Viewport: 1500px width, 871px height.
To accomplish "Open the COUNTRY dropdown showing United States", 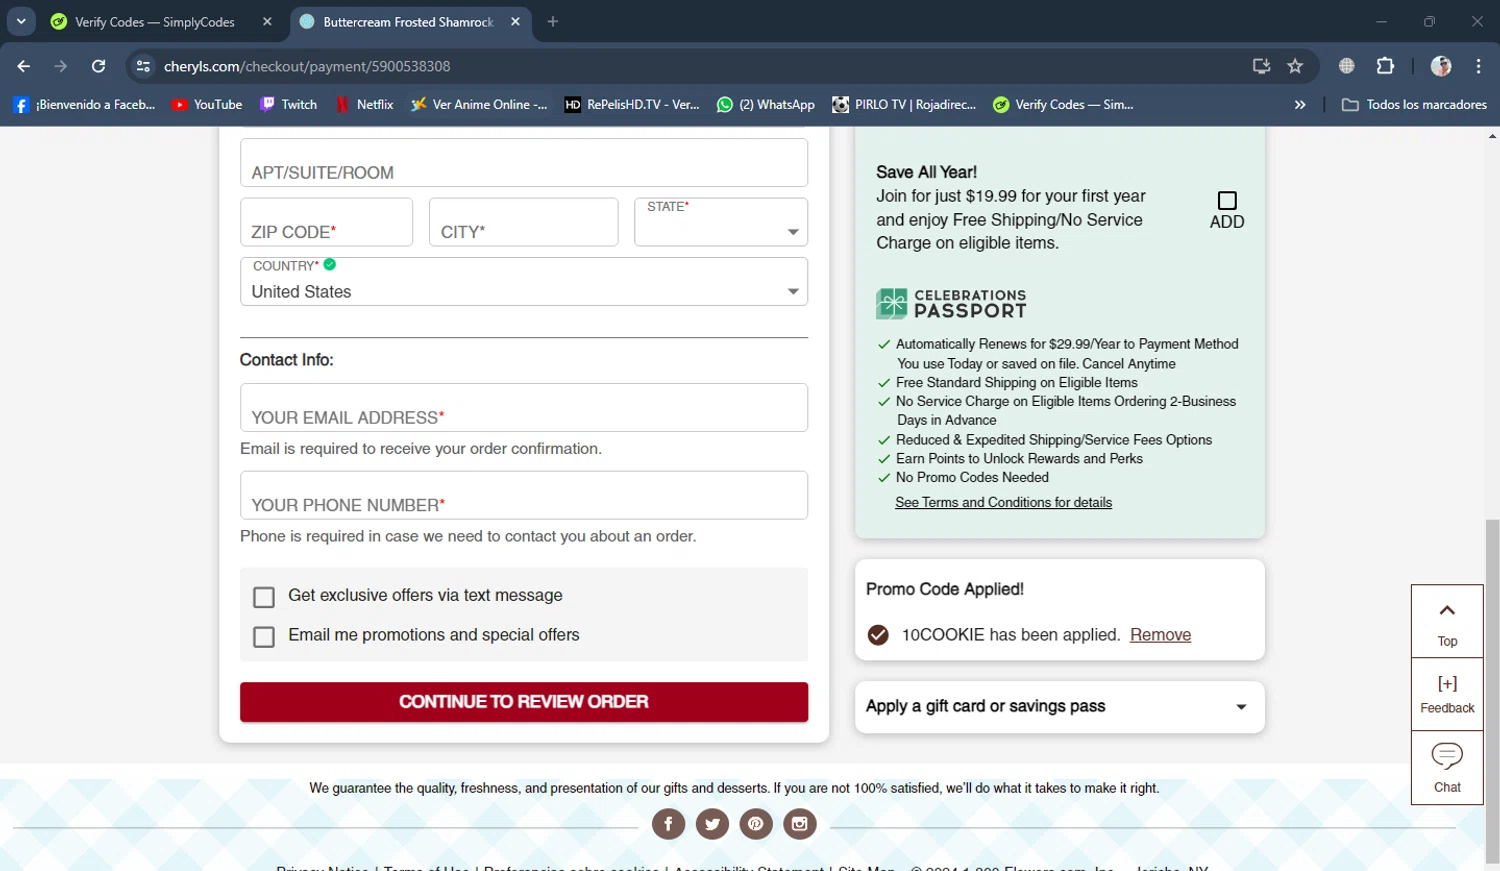I will 524,282.
